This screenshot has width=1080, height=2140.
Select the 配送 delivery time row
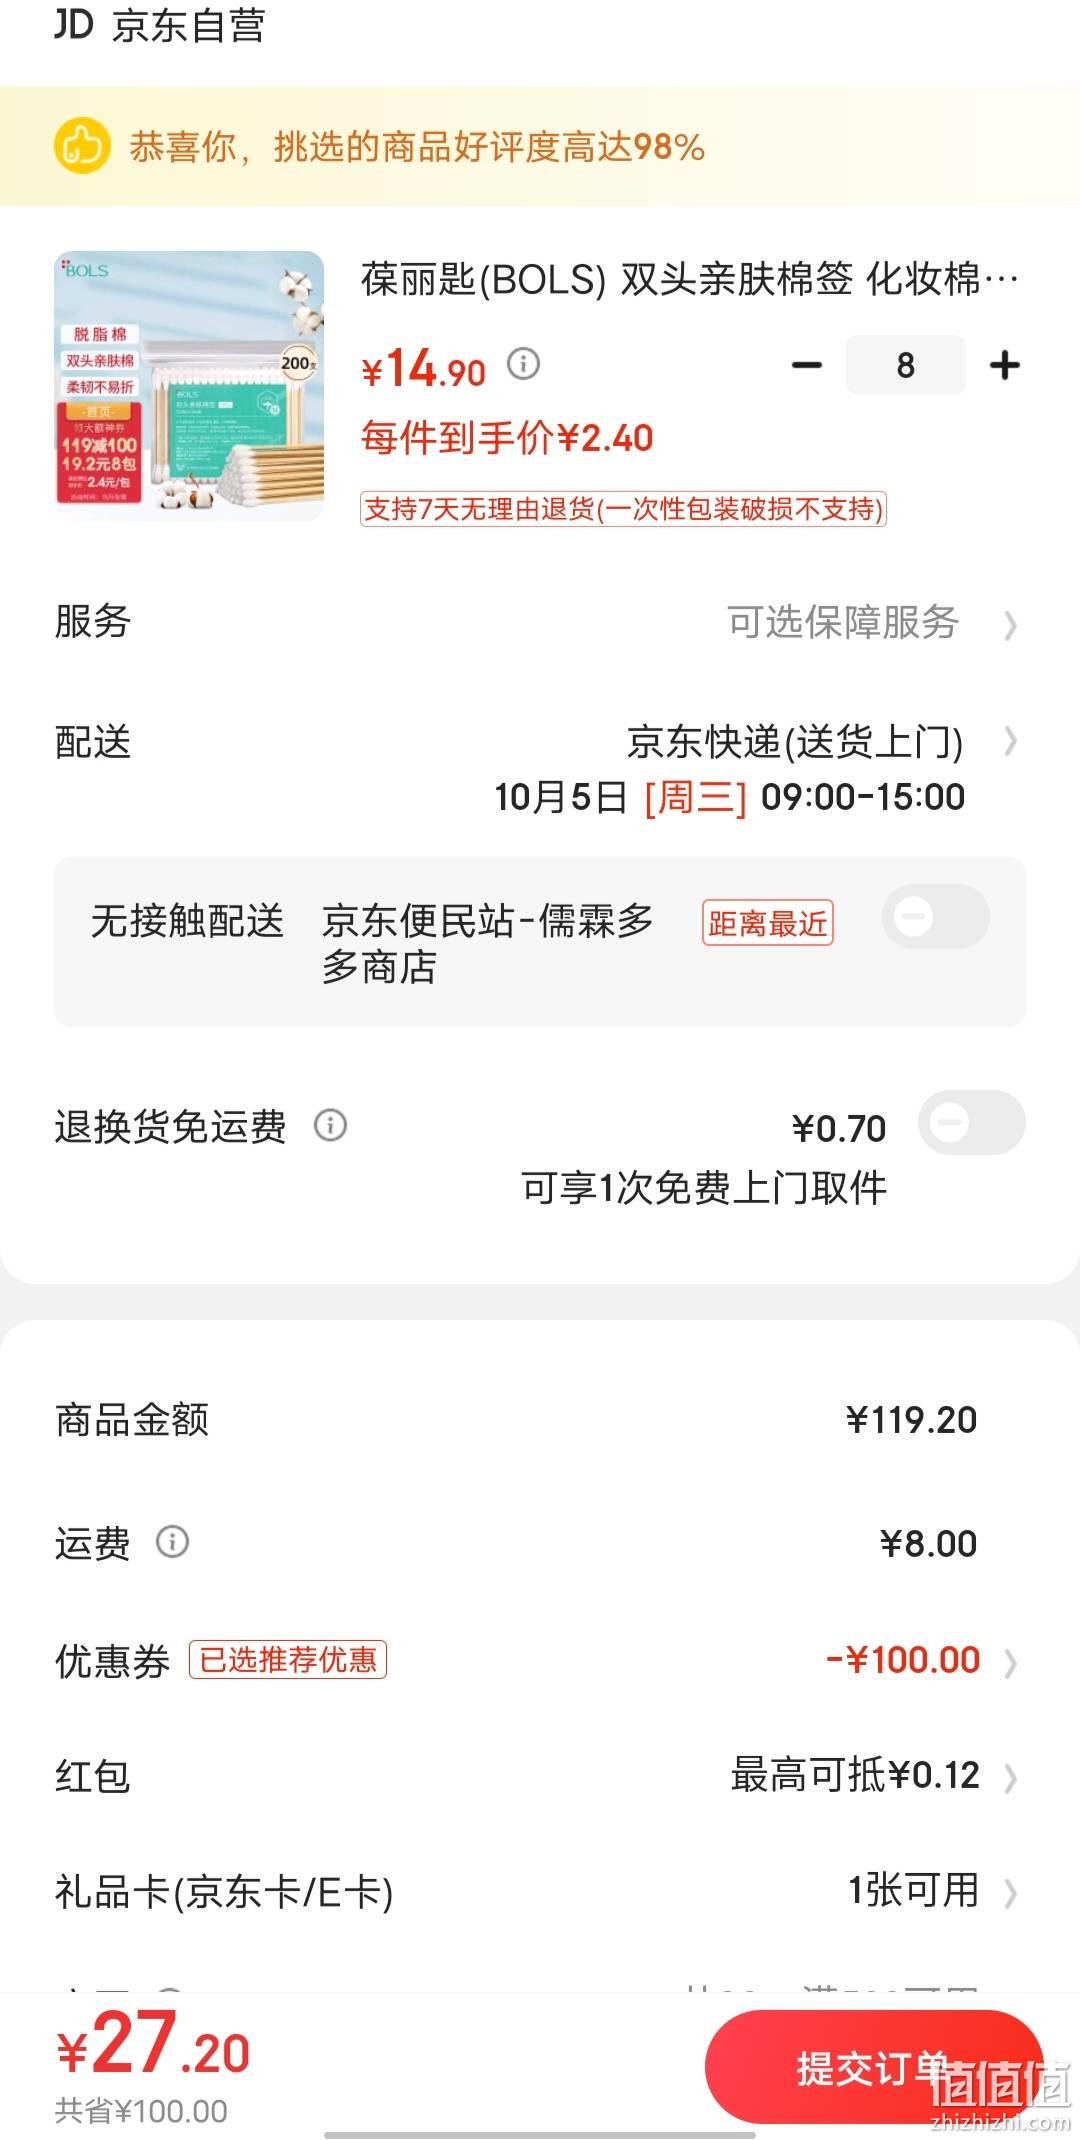coord(540,768)
